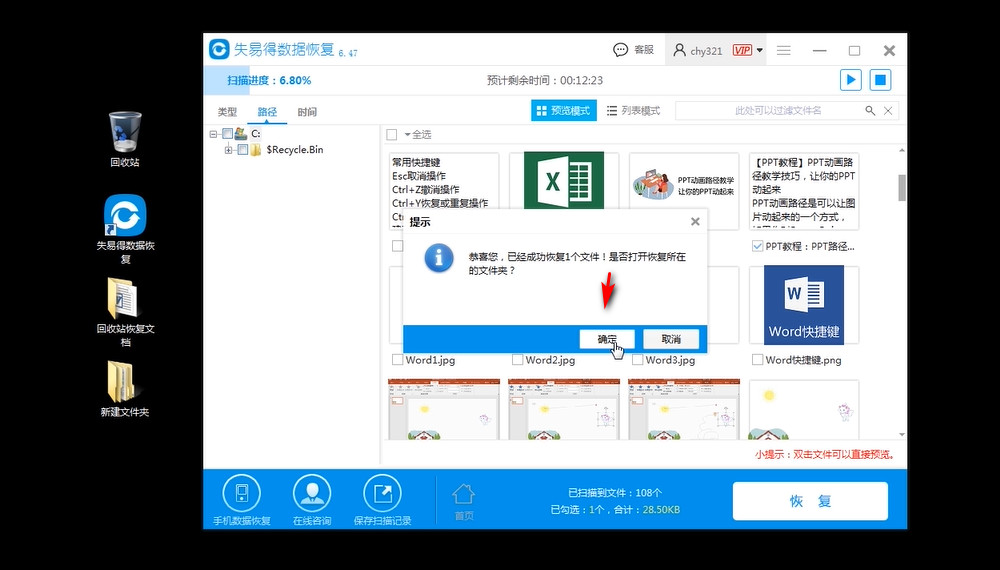1000x570 pixels.
Task: Switch to the 时间 tab
Action: (307, 112)
